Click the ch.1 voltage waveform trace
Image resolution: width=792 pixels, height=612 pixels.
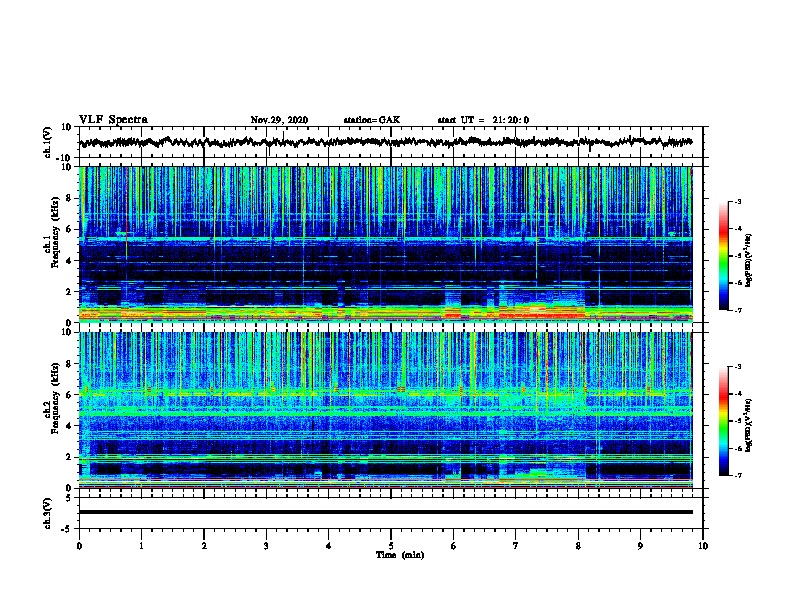click(385, 142)
